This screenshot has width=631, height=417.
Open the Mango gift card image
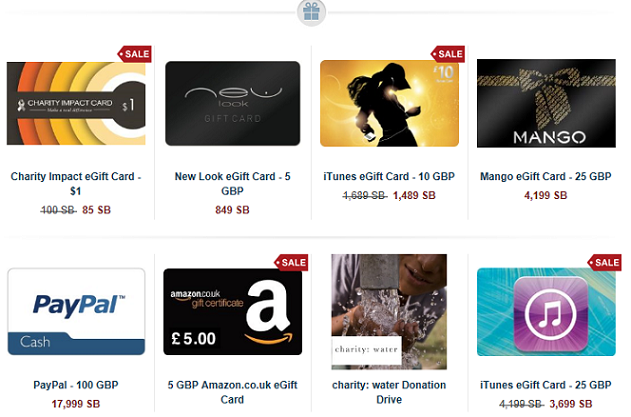[x=546, y=103]
